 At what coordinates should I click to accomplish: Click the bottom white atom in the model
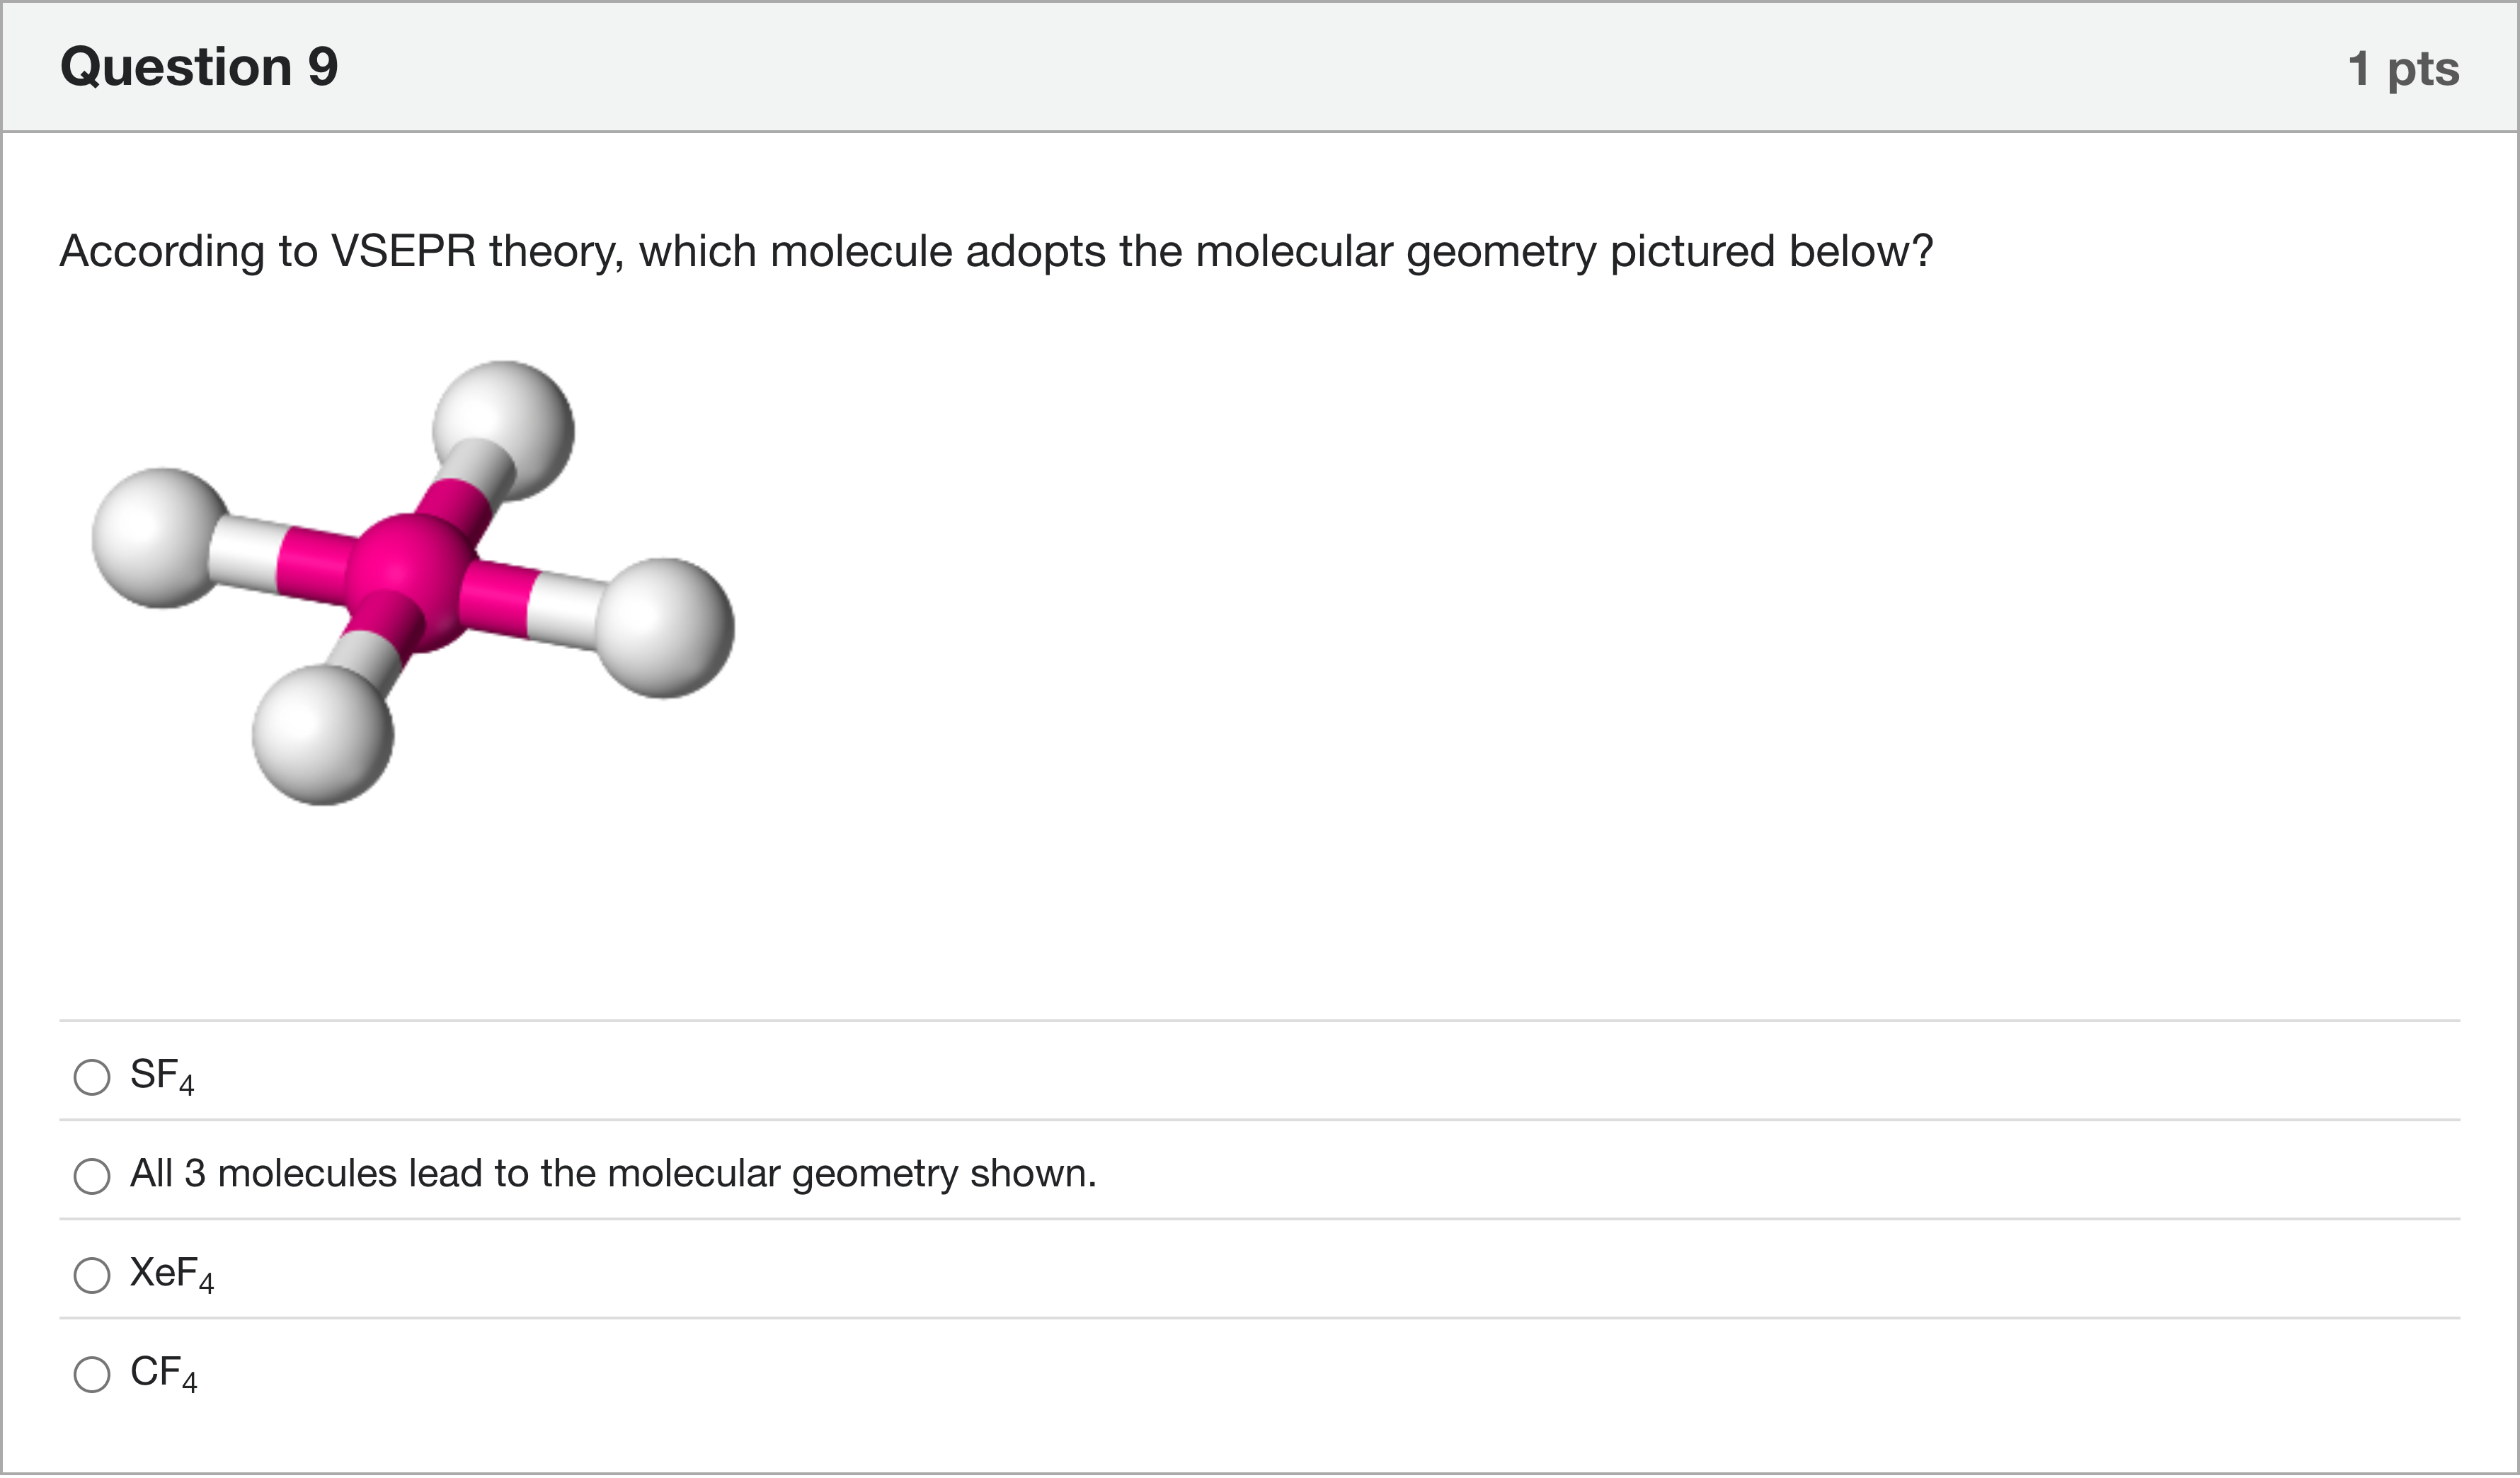pos(322,735)
